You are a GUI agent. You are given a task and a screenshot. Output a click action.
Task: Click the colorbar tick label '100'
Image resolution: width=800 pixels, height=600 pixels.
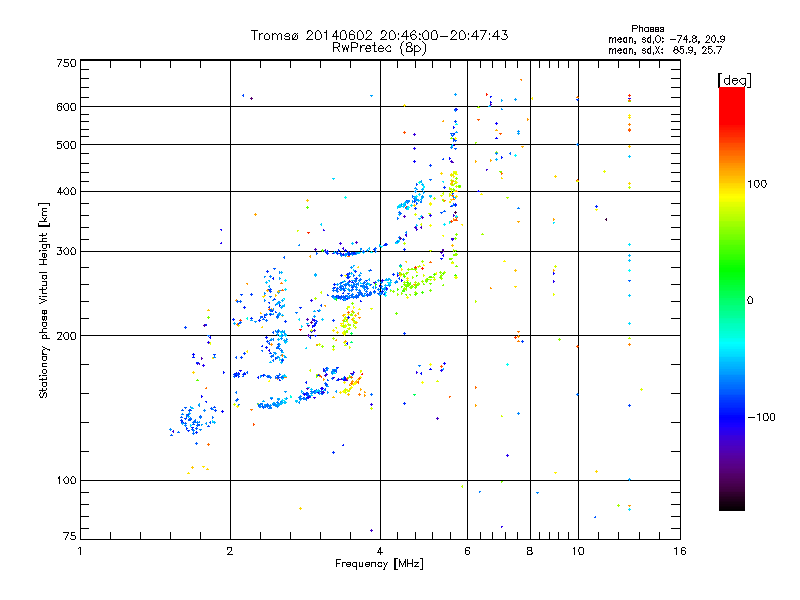(757, 184)
